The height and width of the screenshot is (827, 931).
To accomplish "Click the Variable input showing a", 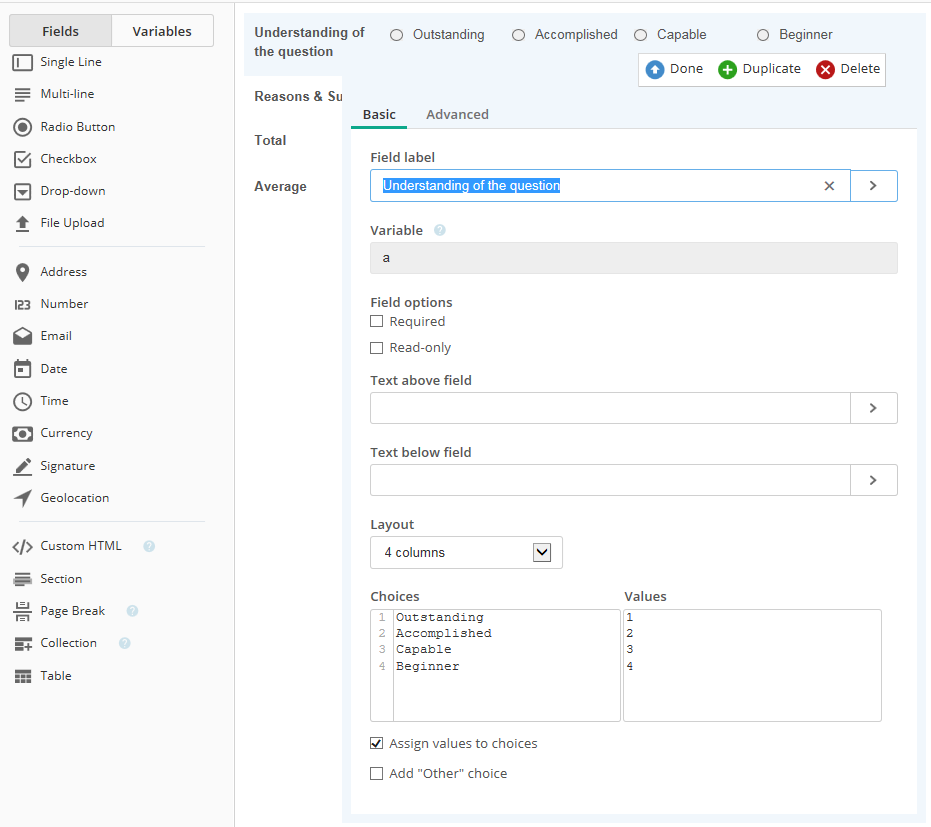I will pos(634,258).
